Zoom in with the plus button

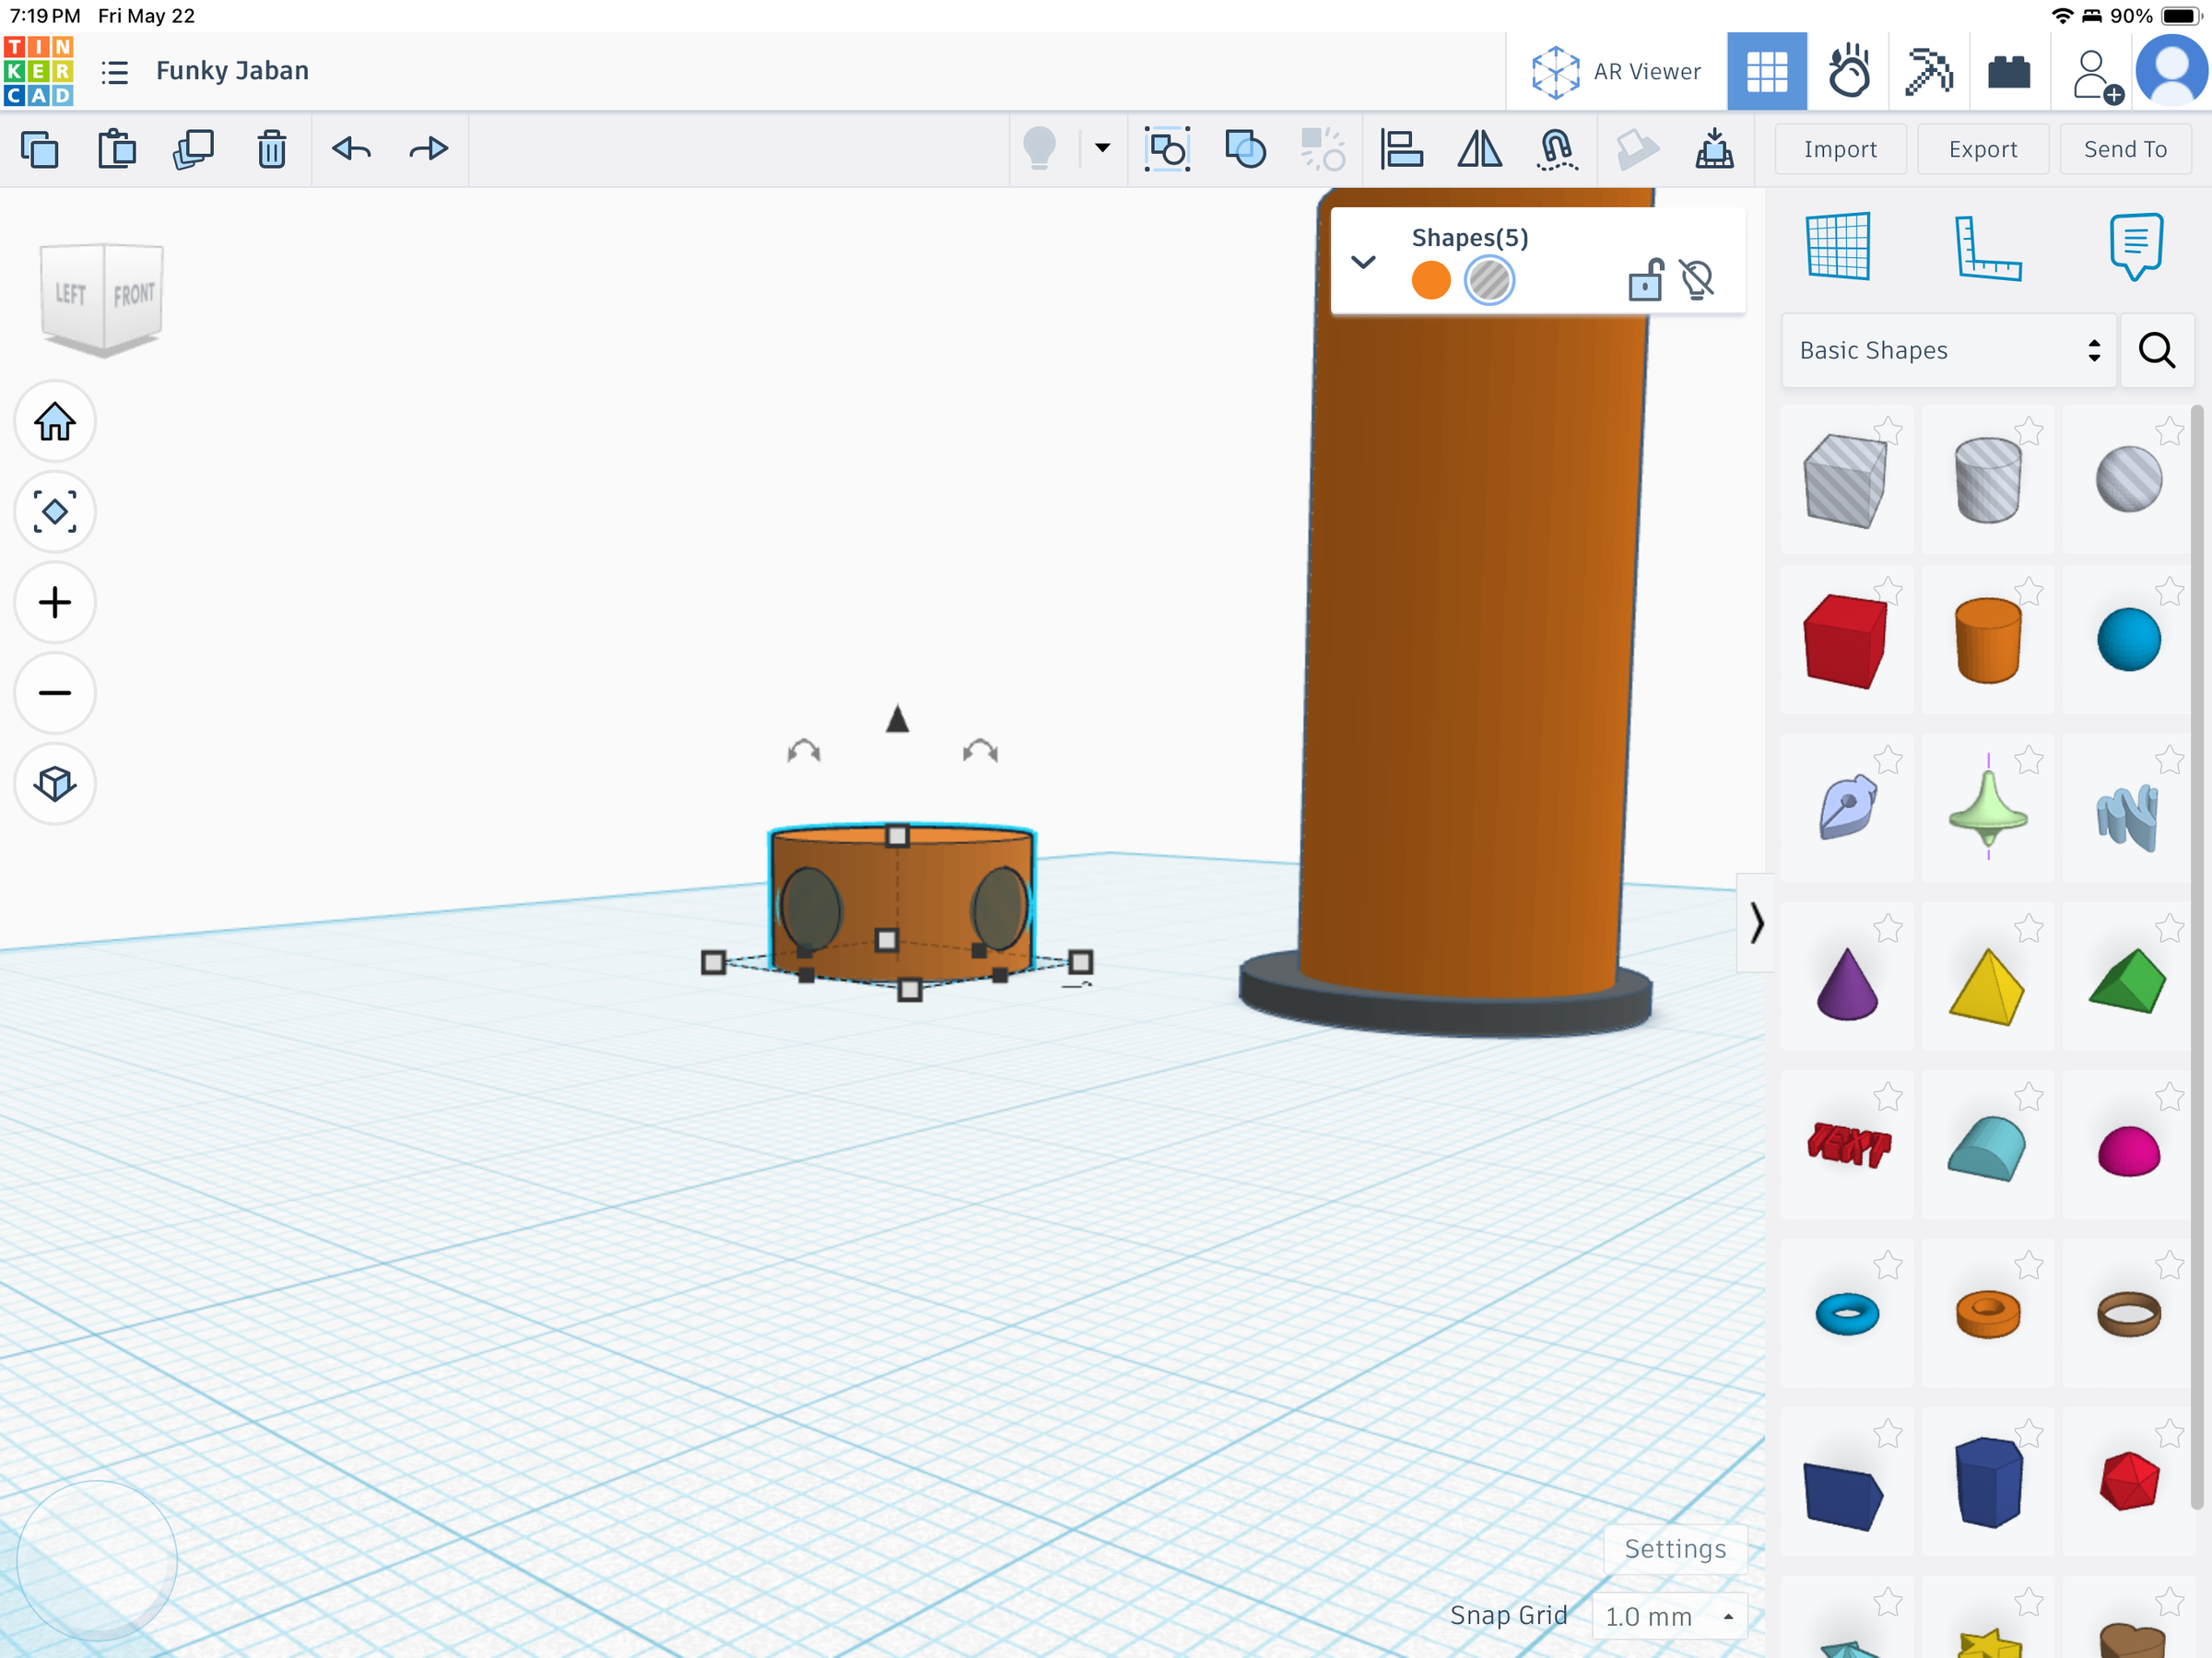coord(55,602)
